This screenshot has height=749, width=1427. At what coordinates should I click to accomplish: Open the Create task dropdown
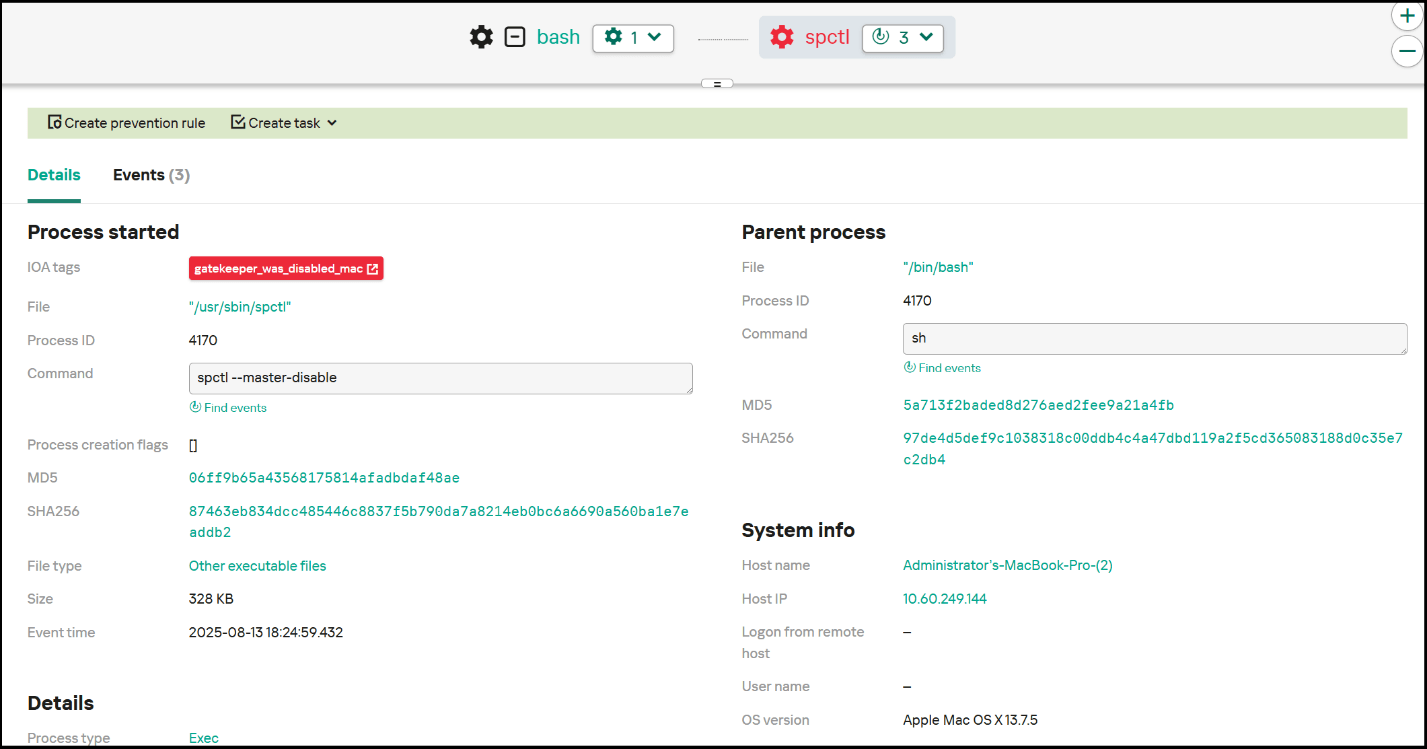click(283, 122)
